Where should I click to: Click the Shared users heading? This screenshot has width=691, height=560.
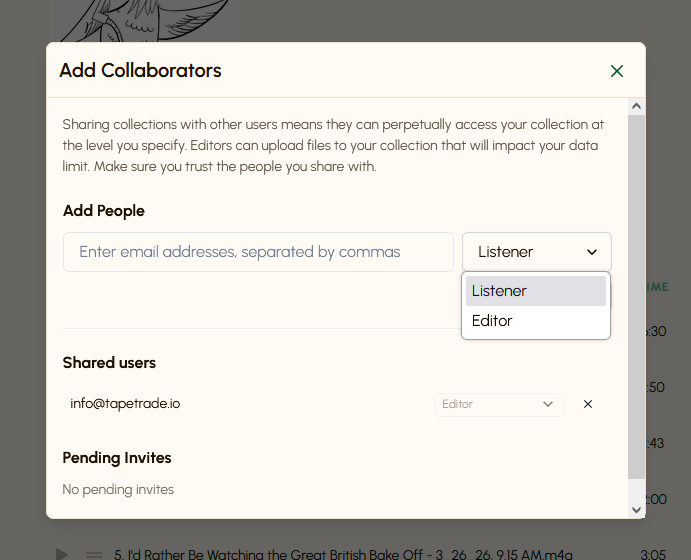109,363
